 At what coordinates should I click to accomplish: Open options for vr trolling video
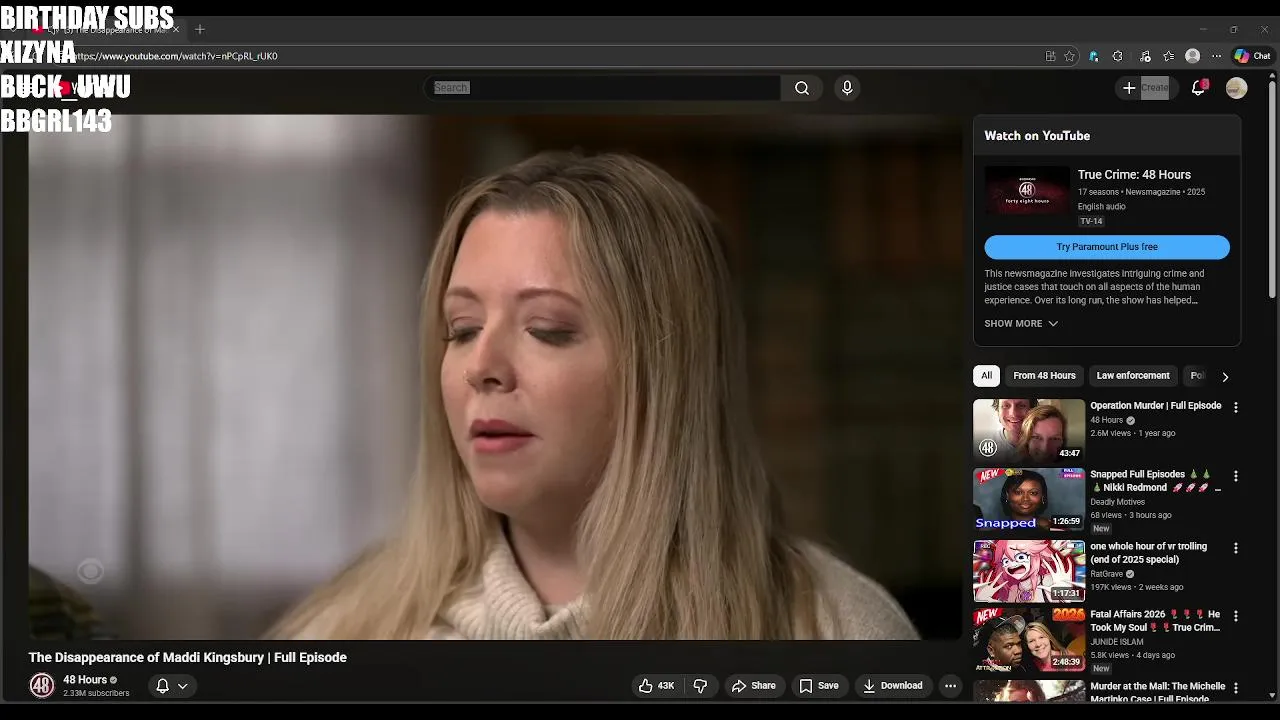tap(1236, 549)
